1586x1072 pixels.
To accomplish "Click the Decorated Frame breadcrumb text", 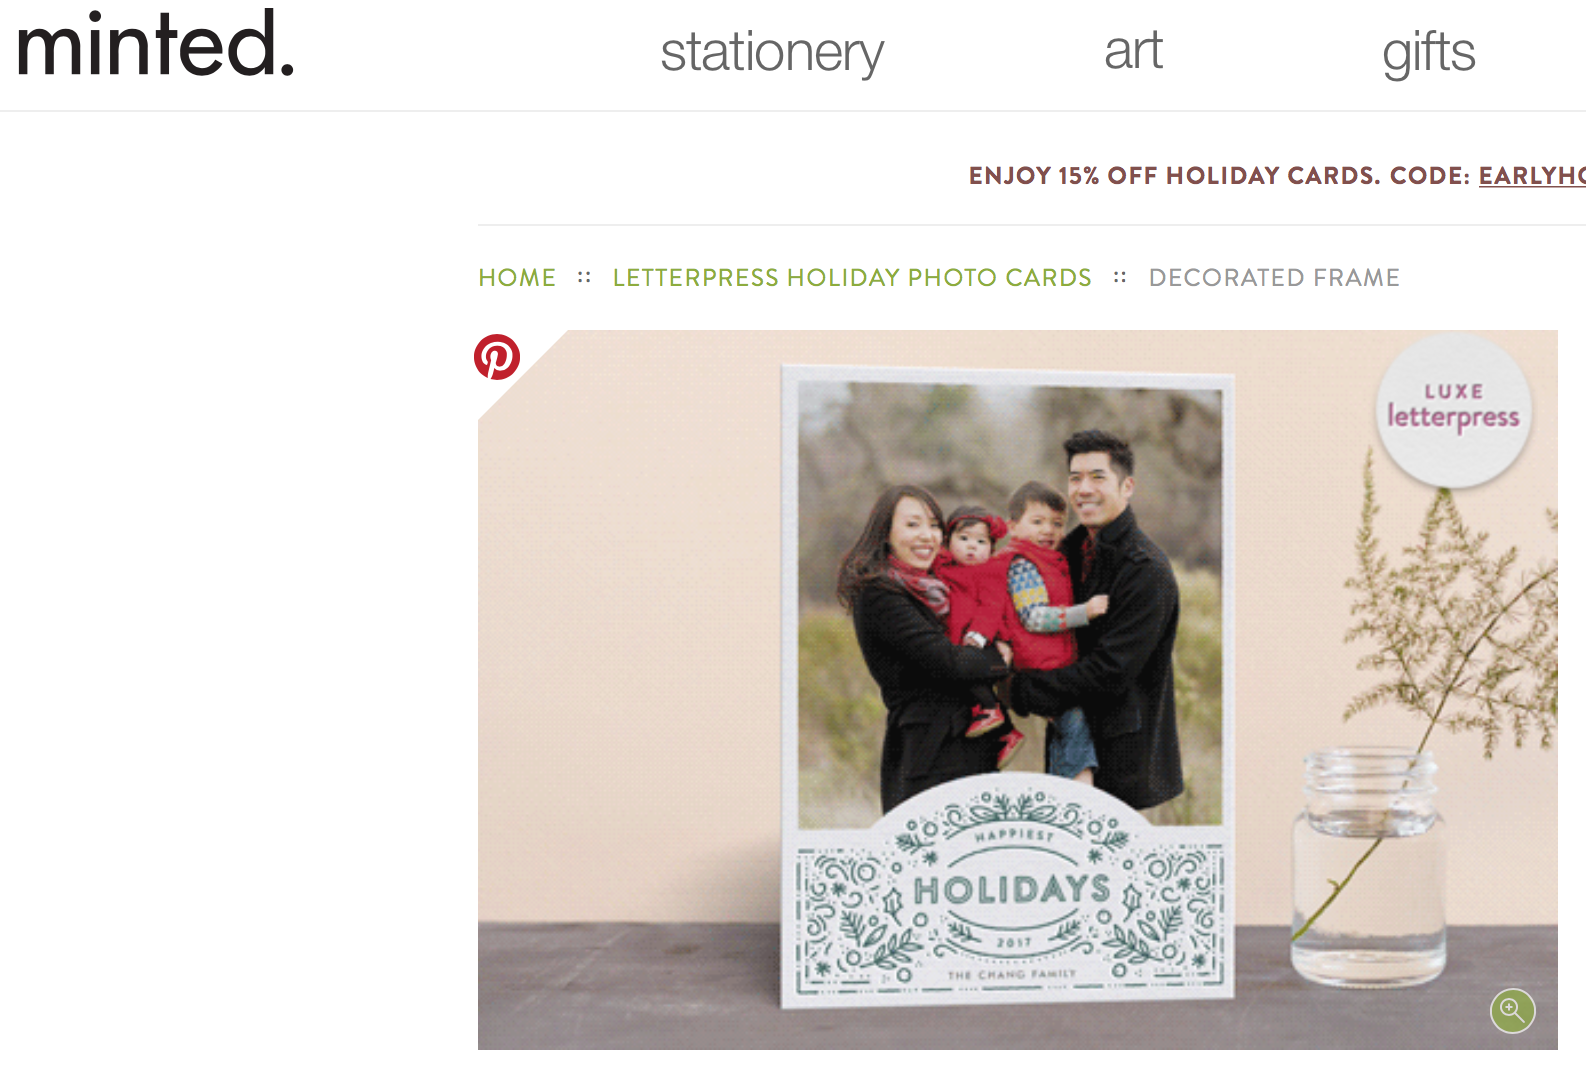I will pos(1274,278).
